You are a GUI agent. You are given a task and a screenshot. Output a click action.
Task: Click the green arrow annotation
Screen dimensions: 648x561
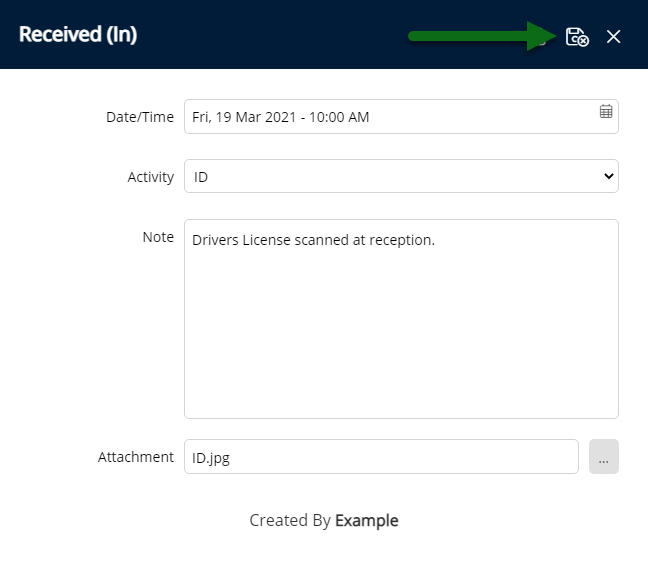pyautogui.click(x=481, y=36)
